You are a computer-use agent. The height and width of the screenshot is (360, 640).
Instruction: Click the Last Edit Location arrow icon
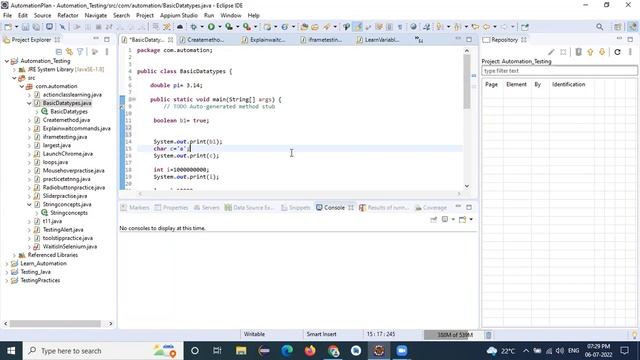point(476,27)
